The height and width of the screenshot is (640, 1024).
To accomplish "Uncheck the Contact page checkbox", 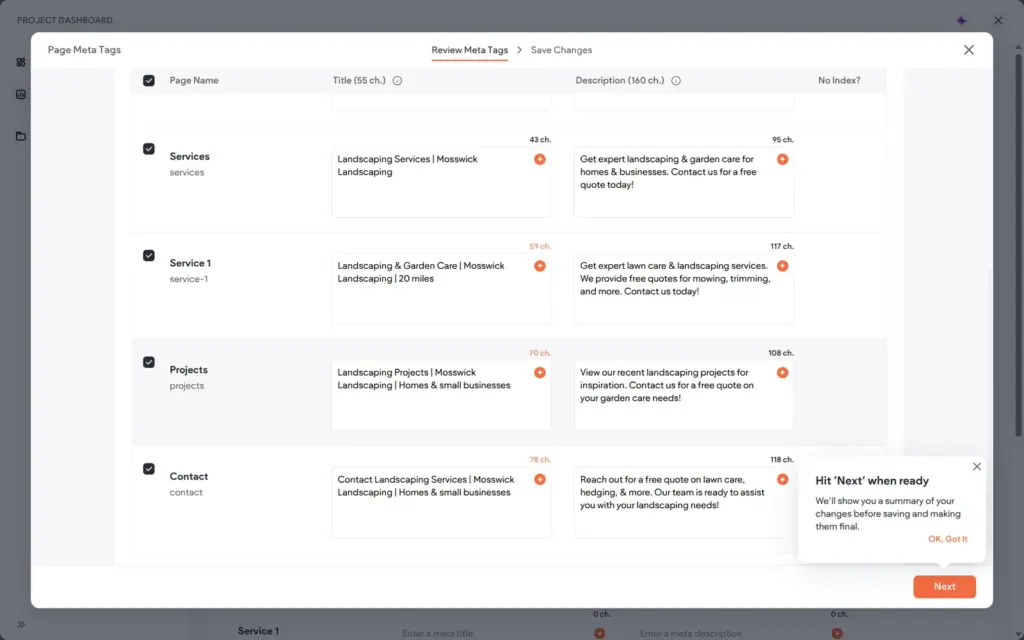I will click(x=149, y=469).
